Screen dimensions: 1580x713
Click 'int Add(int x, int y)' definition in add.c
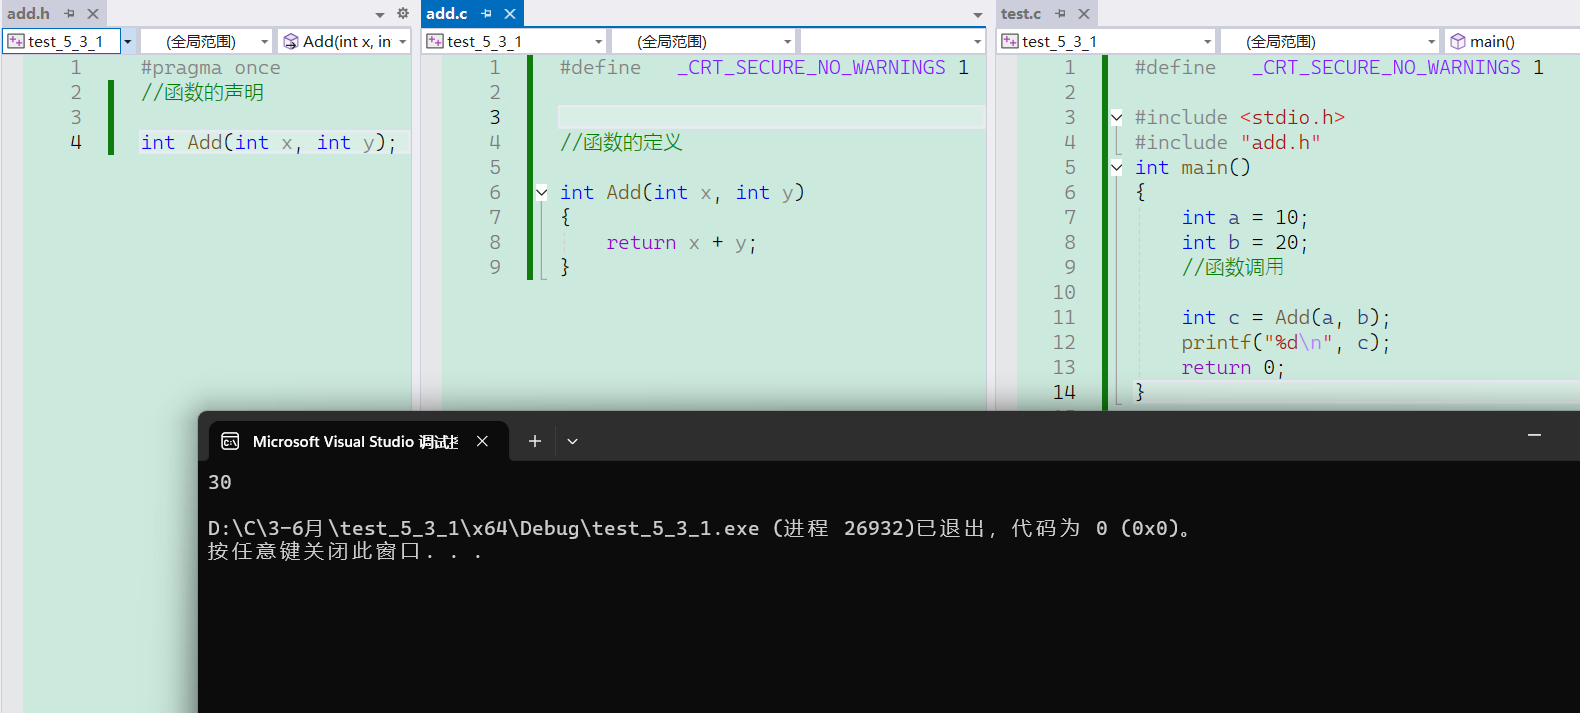(682, 192)
